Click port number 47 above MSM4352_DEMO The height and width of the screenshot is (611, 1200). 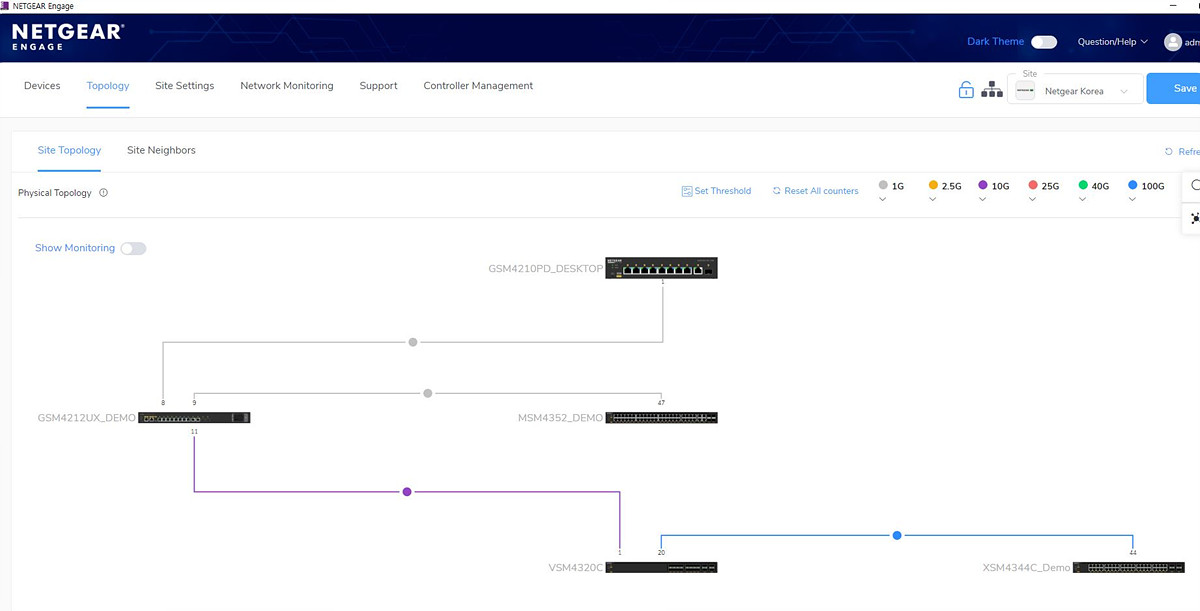(x=661, y=403)
